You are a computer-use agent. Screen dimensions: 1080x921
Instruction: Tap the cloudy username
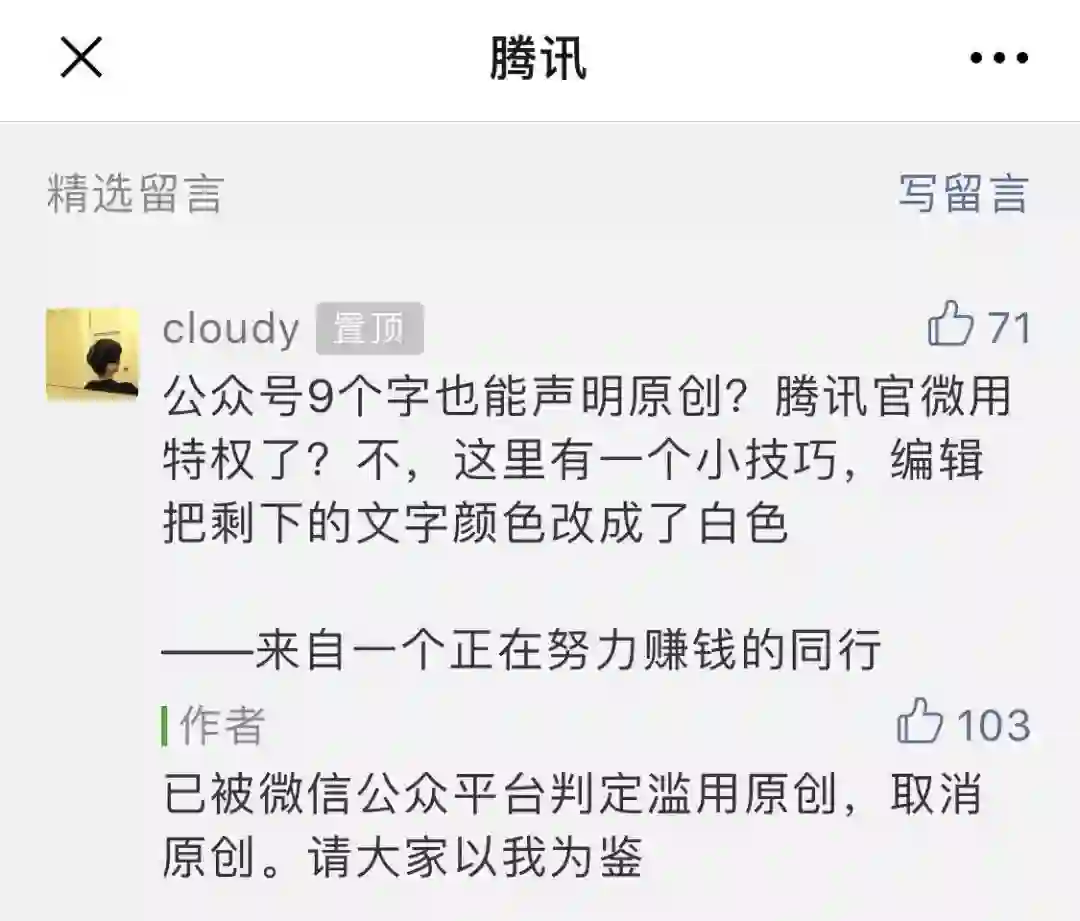231,328
